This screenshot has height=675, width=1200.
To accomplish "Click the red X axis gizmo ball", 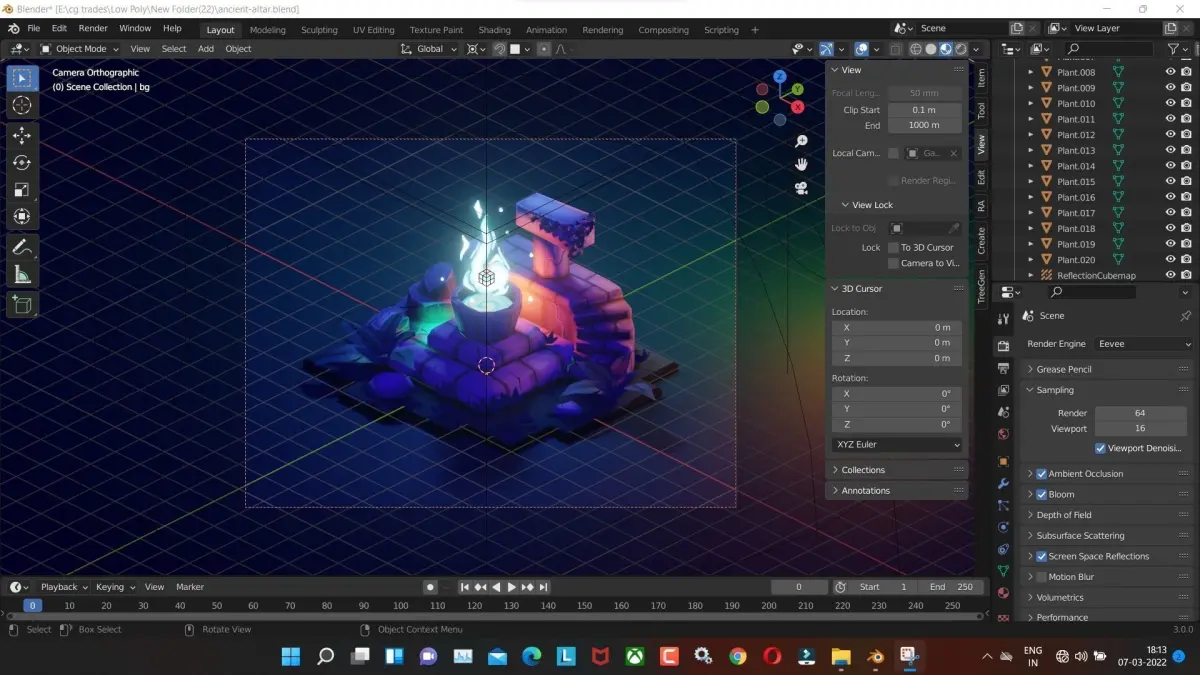I will tap(798, 106).
